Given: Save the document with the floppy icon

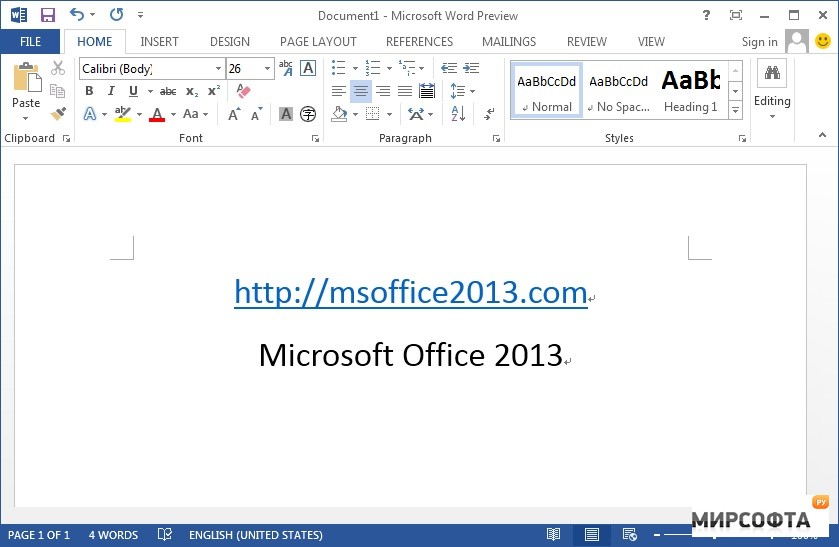Looking at the screenshot, I should point(48,15).
